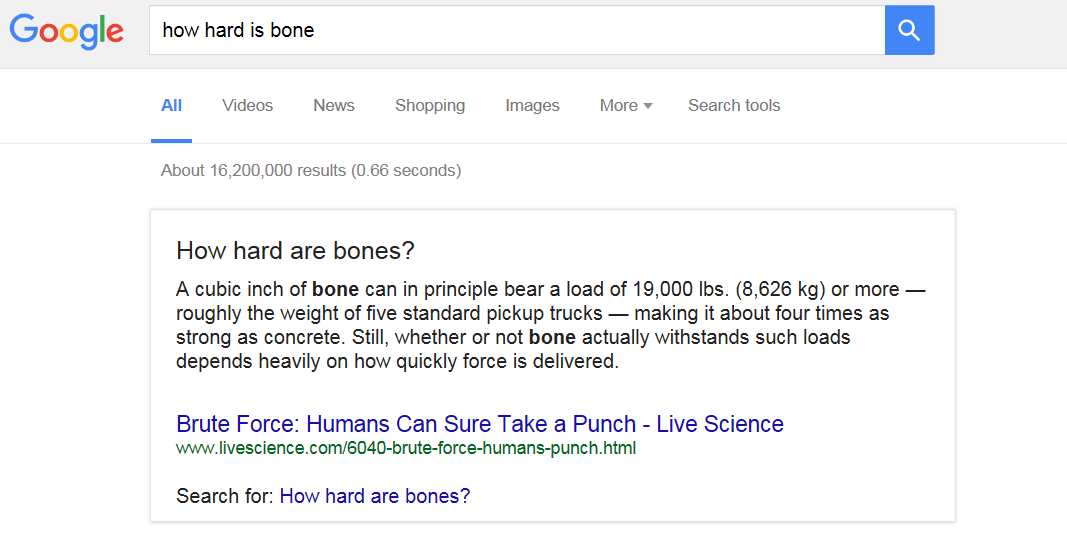Open the News results tab
This screenshot has width=1067, height=539.
coord(334,106)
